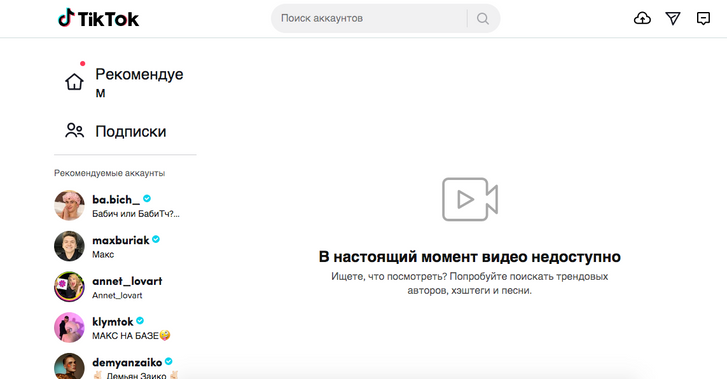This screenshot has width=727, height=379.
Task: Open messages via paper plane icon
Action: [x=673, y=18]
